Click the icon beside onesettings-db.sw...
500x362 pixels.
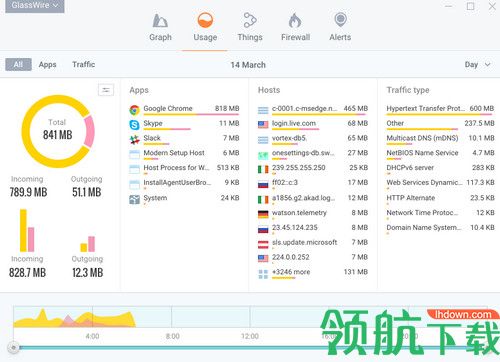click(263, 155)
